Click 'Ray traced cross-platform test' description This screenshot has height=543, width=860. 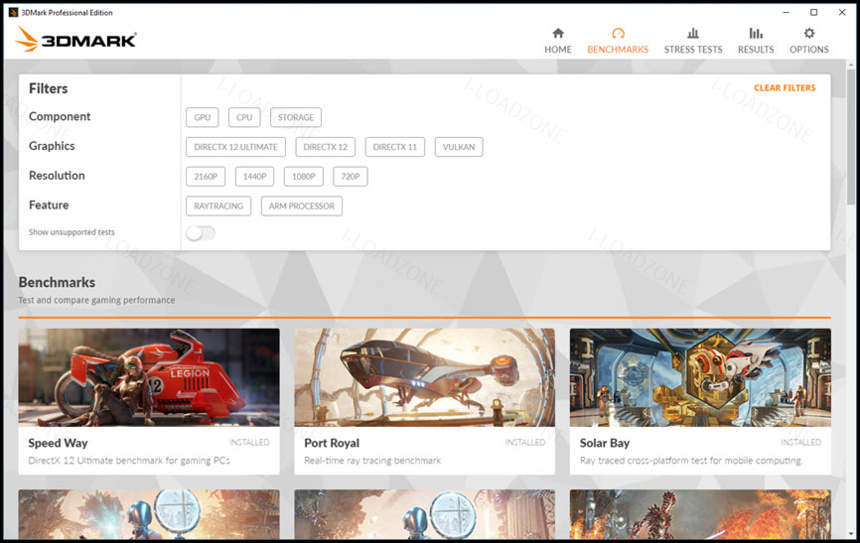click(x=691, y=461)
